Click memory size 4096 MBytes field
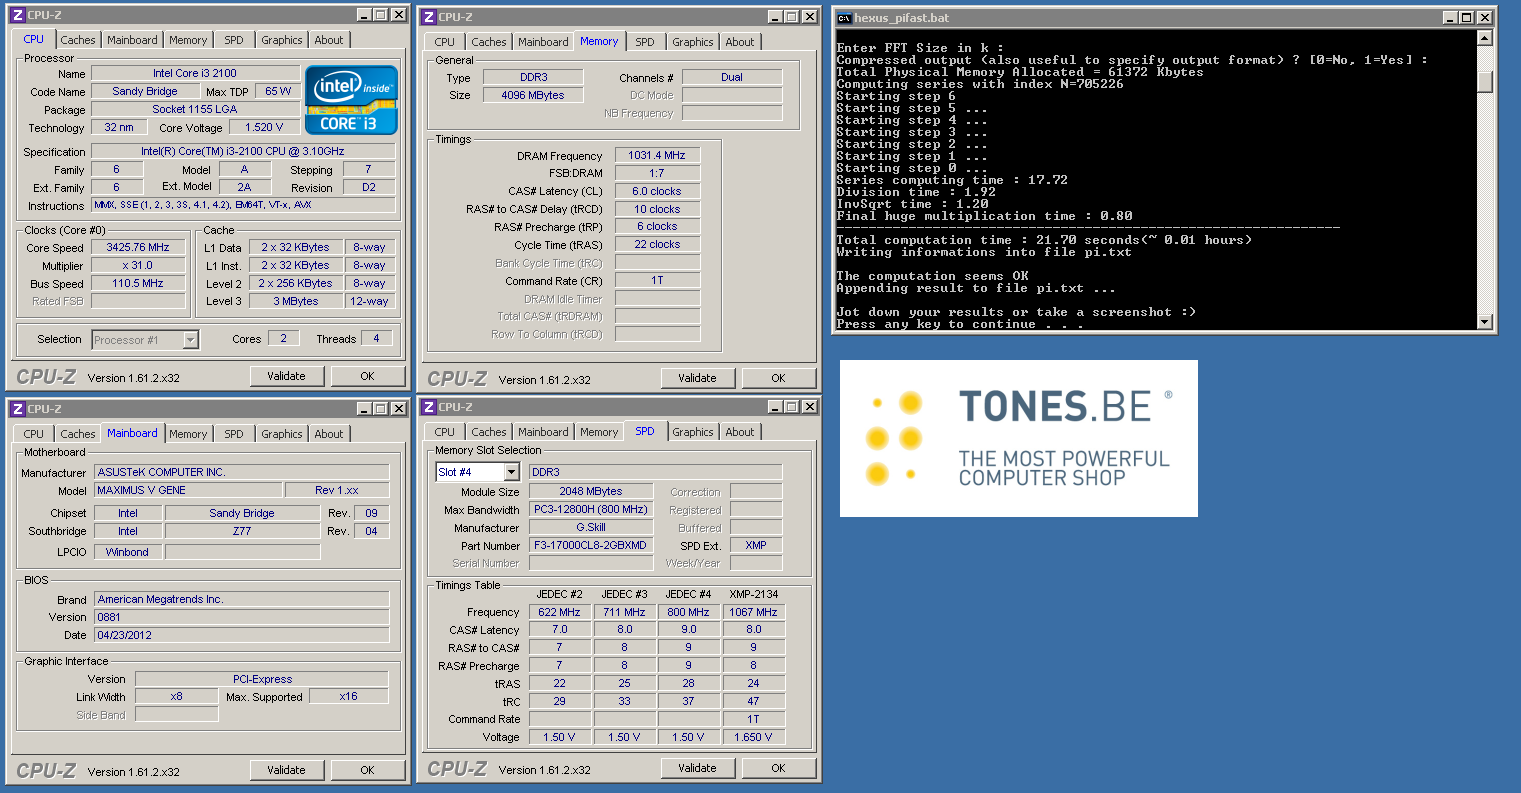 tap(533, 95)
